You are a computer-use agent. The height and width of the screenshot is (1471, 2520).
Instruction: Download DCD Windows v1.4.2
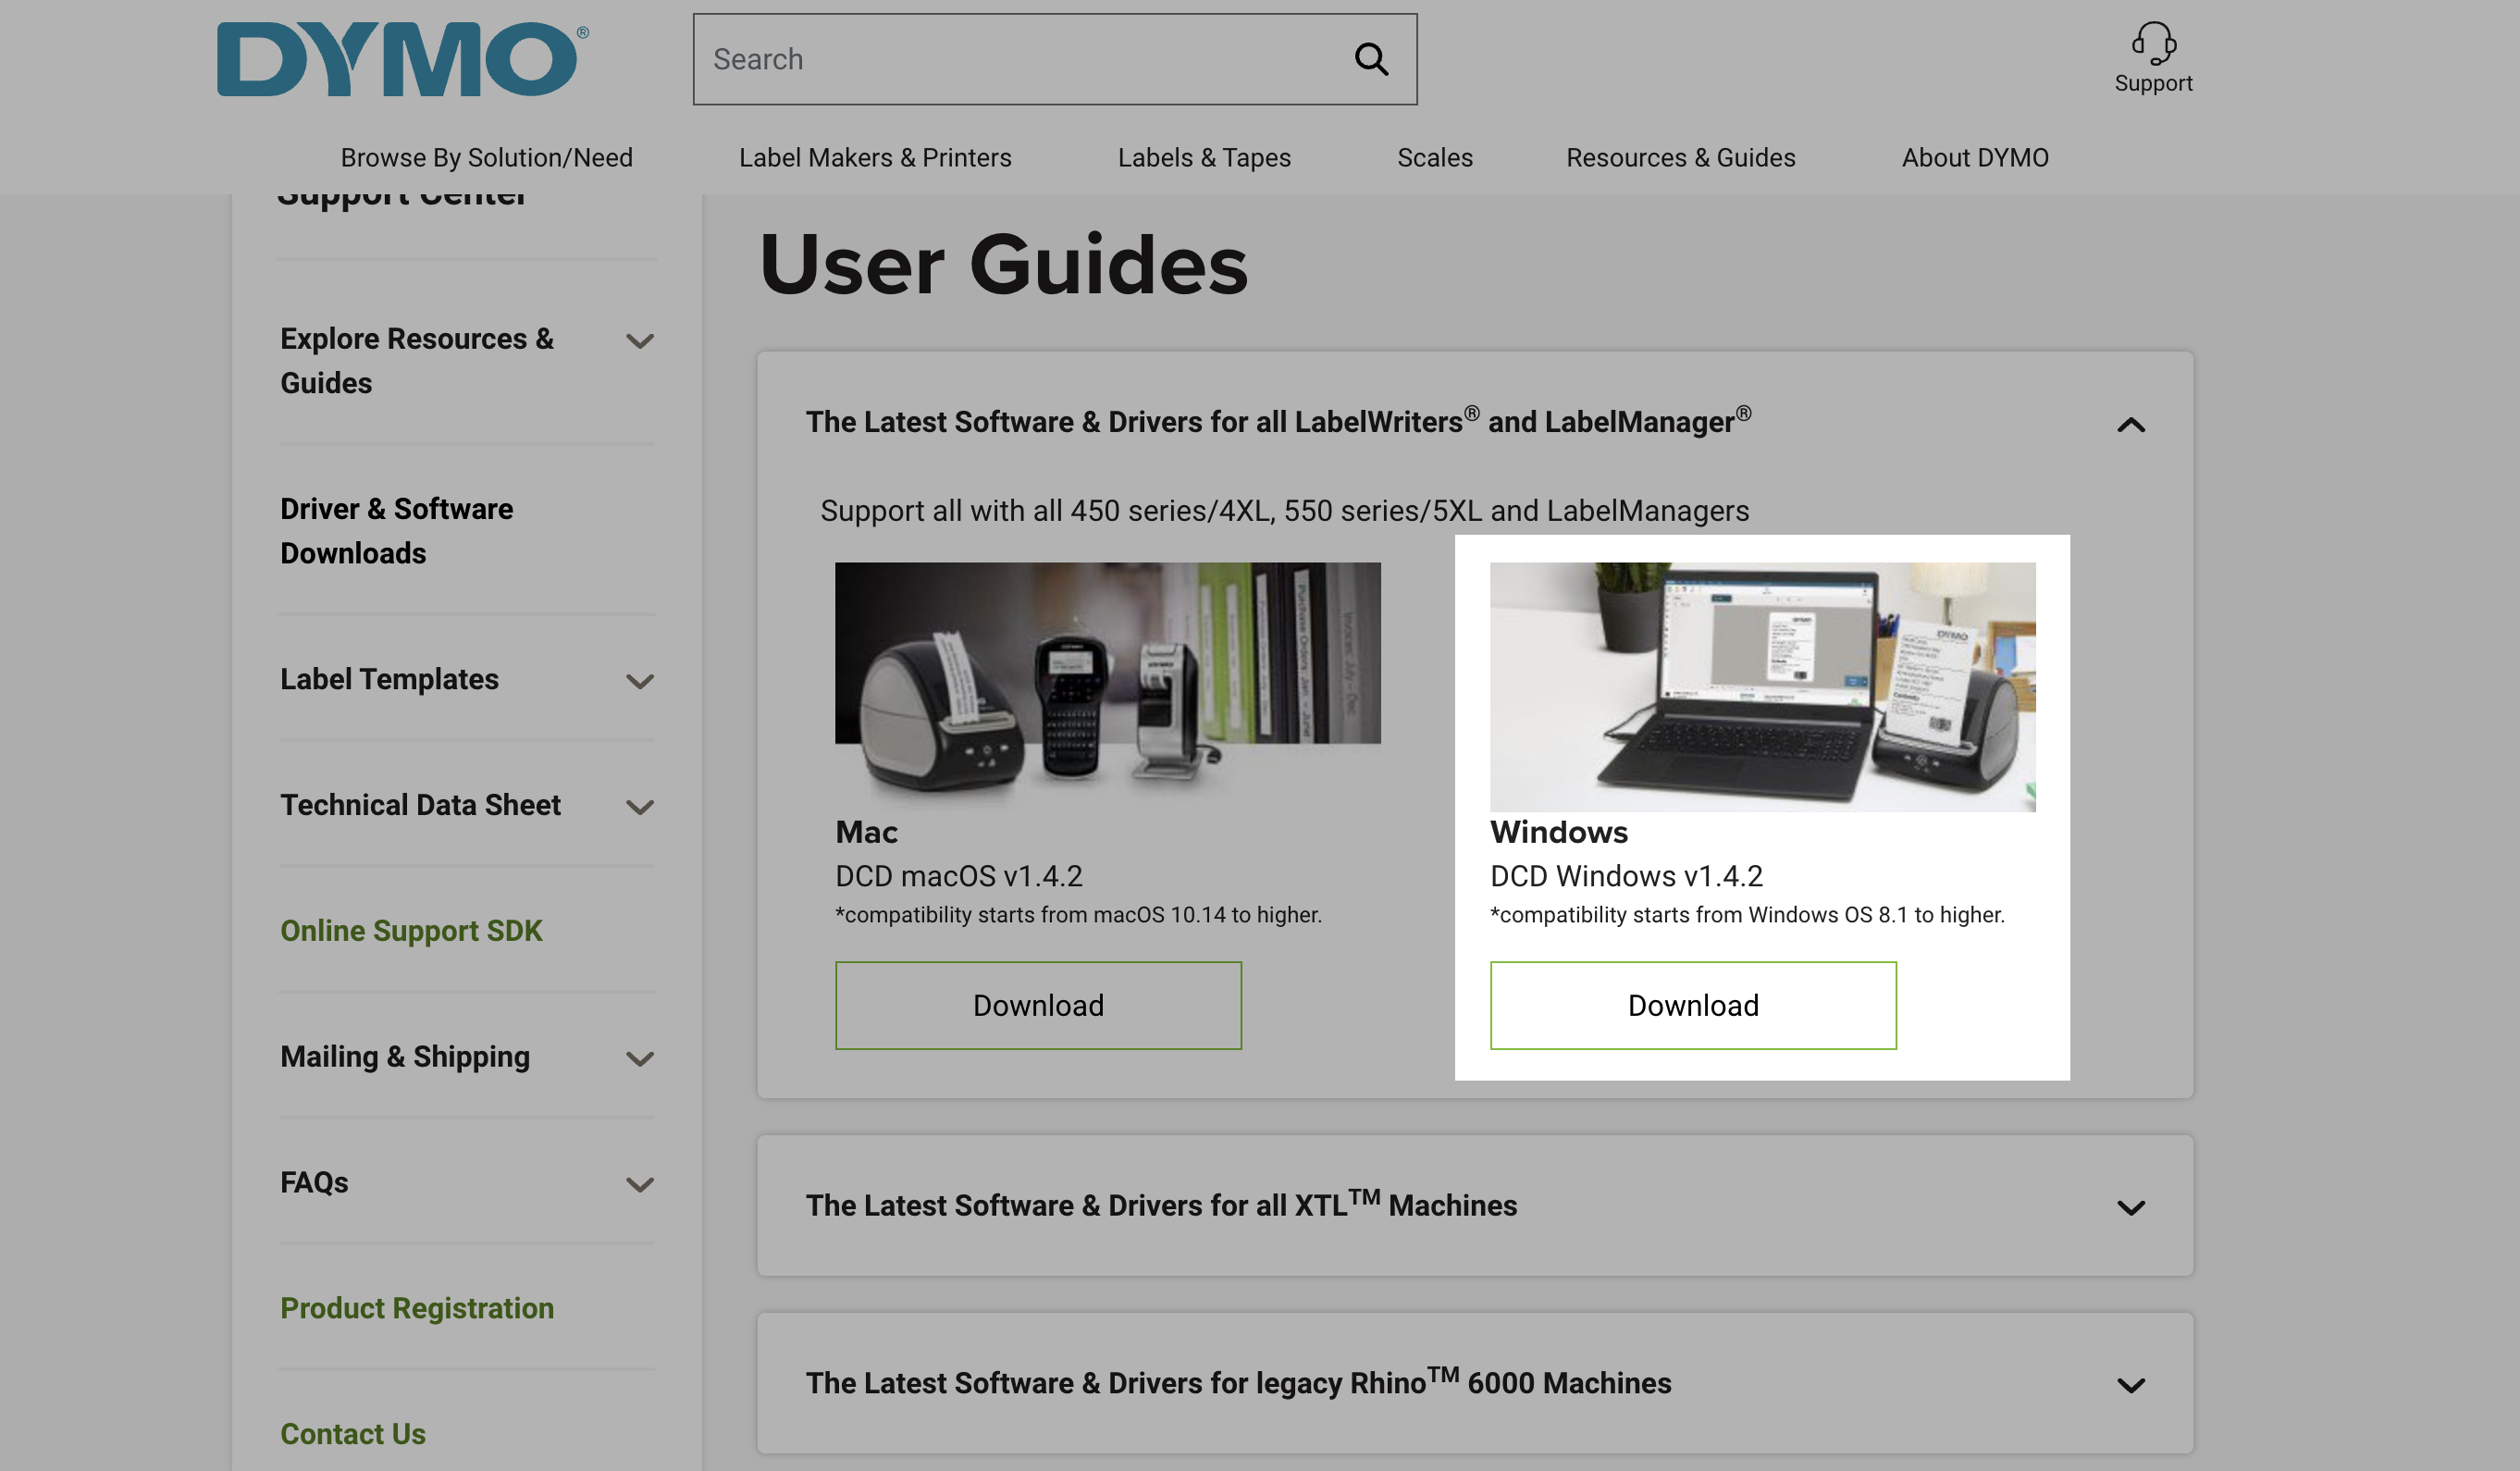pos(1692,1005)
